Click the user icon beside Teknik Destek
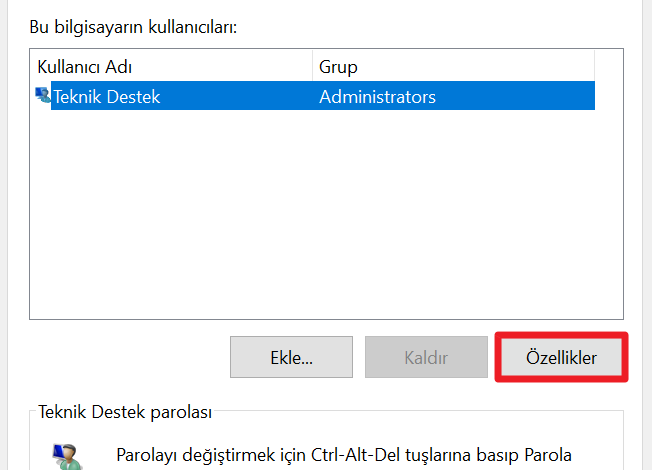This screenshot has height=470, width=652. tap(42, 97)
